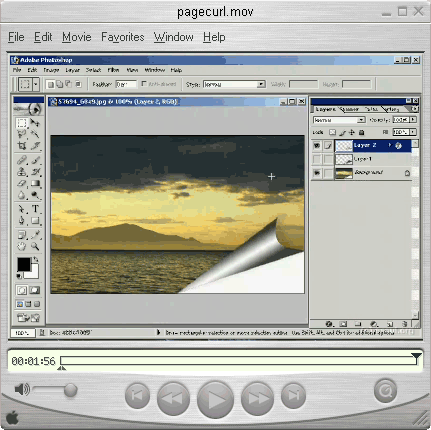
Task: Open the QuickTime Movie menu
Action: click(77, 37)
